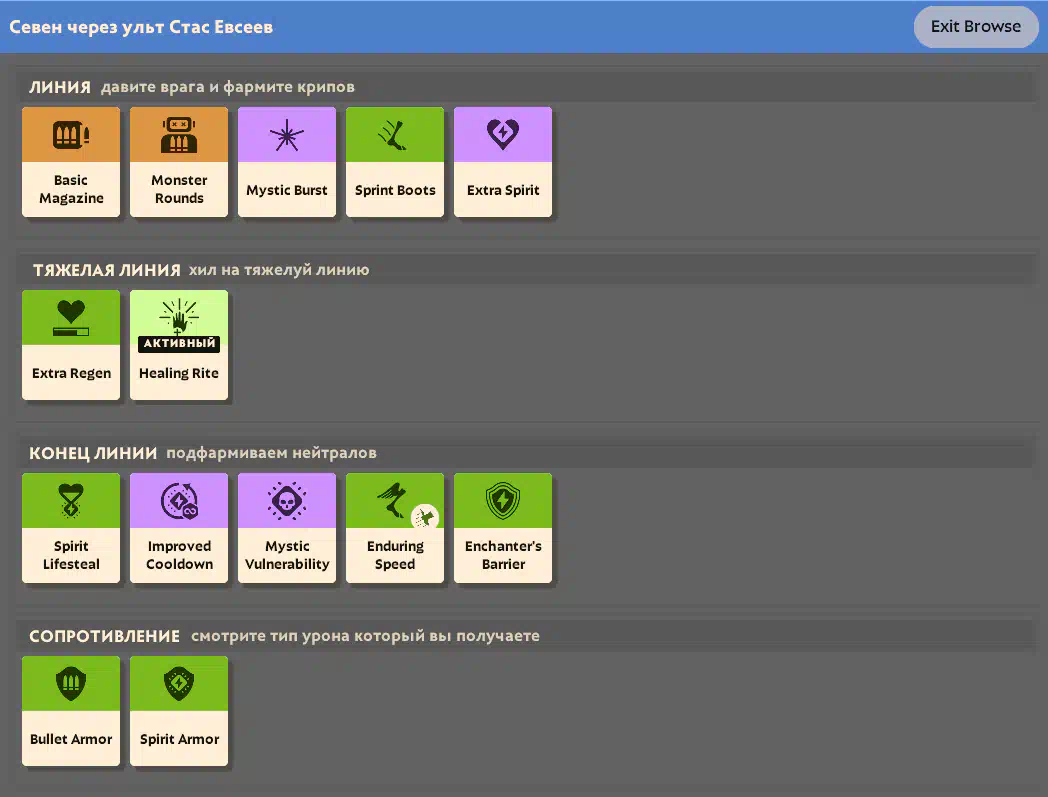Select the Extra Spirit heart icon

tap(503, 134)
